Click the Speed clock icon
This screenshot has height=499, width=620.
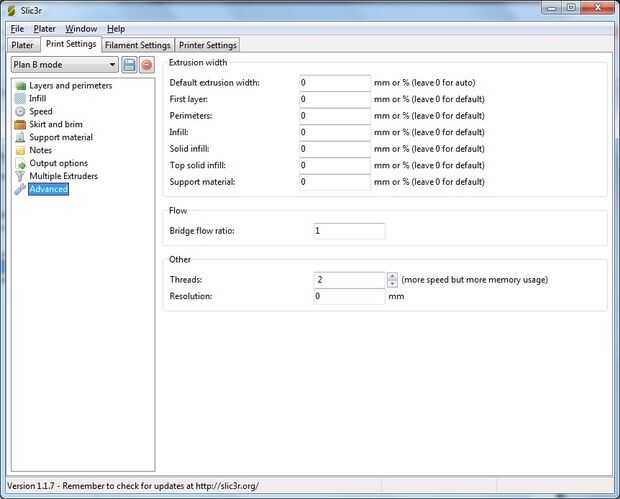[x=20, y=112]
